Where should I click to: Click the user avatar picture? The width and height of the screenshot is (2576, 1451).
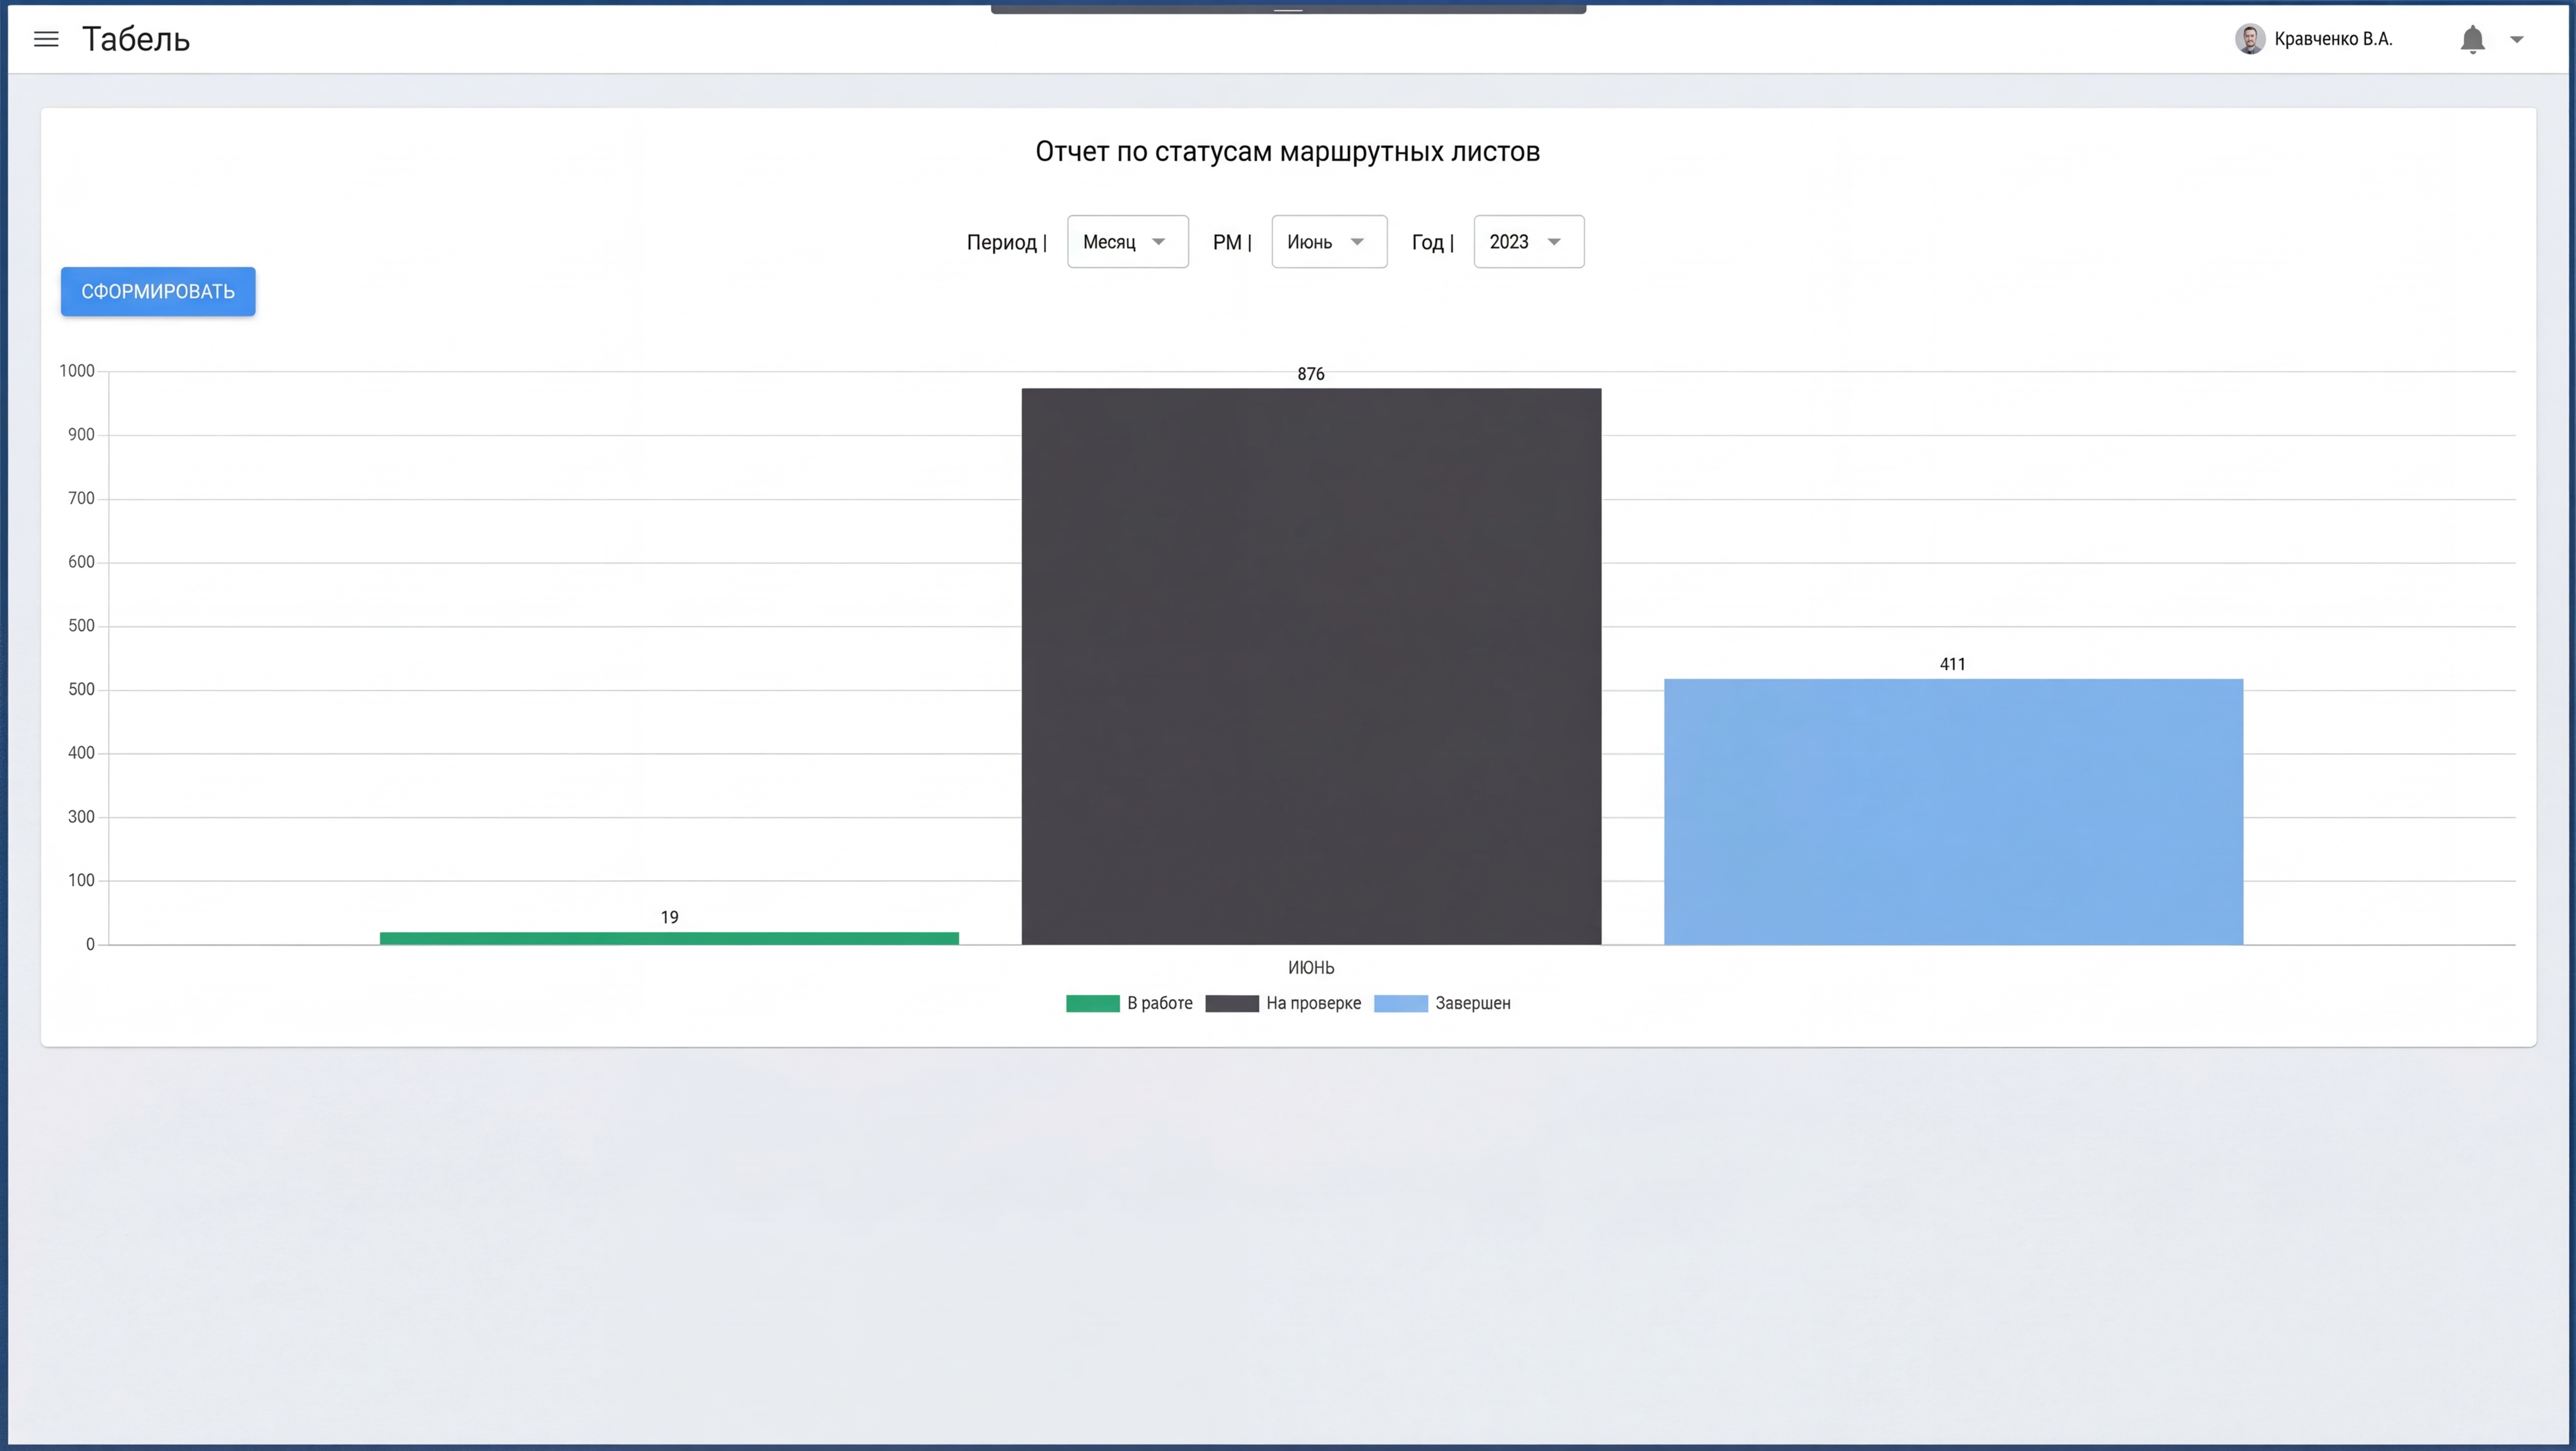pyautogui.click(x=2249, y=39)
